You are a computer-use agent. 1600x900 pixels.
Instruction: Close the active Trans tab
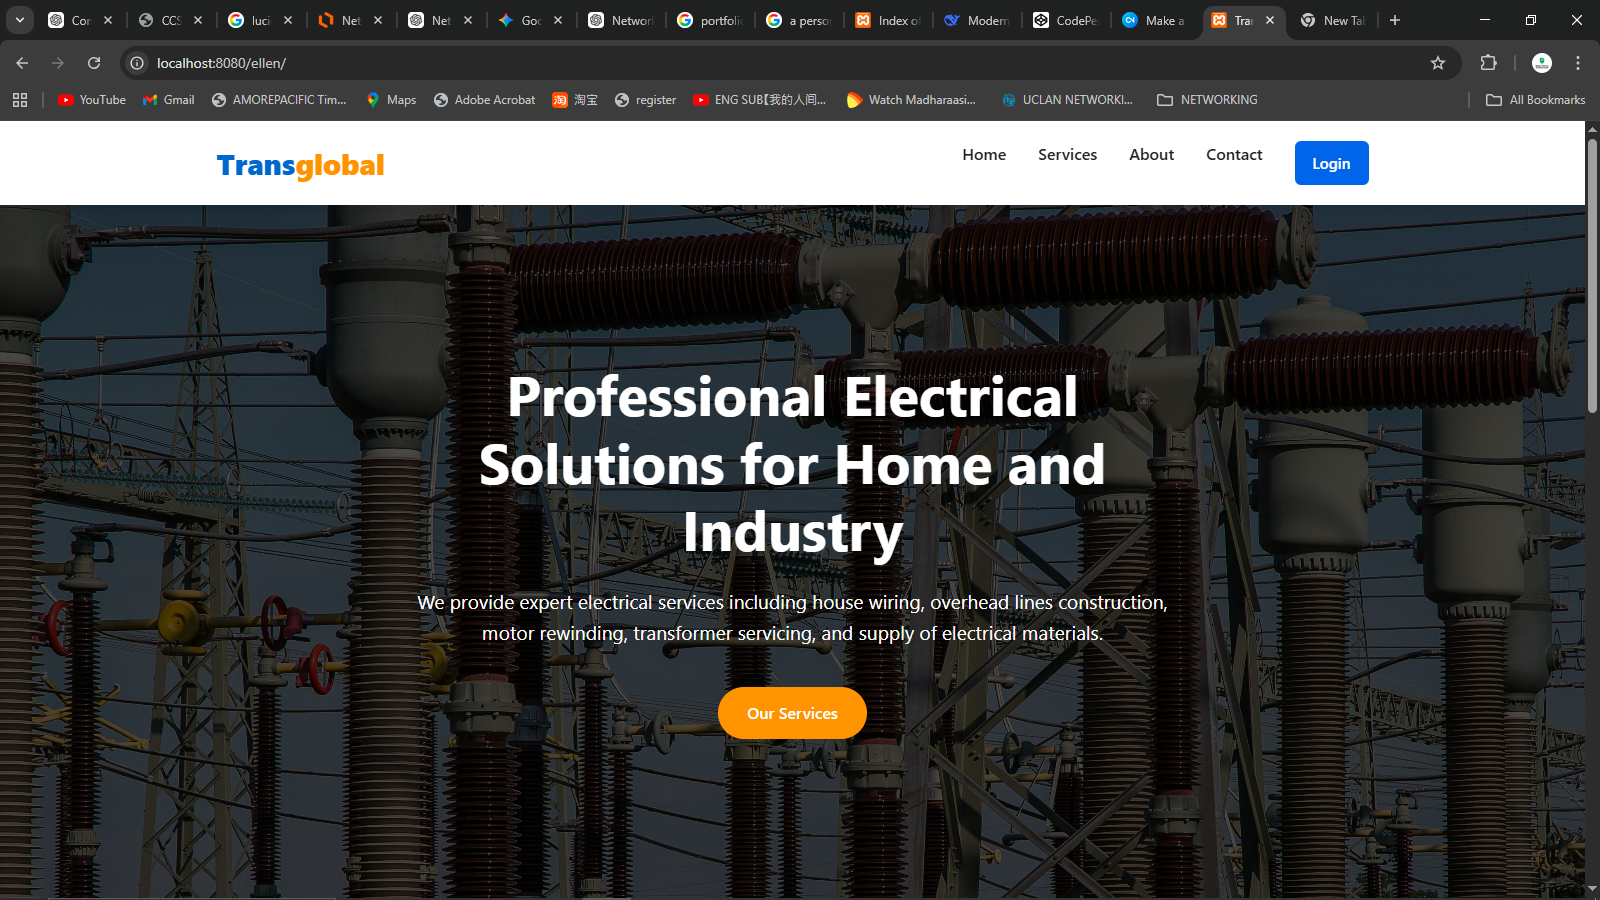point(1270,20)
